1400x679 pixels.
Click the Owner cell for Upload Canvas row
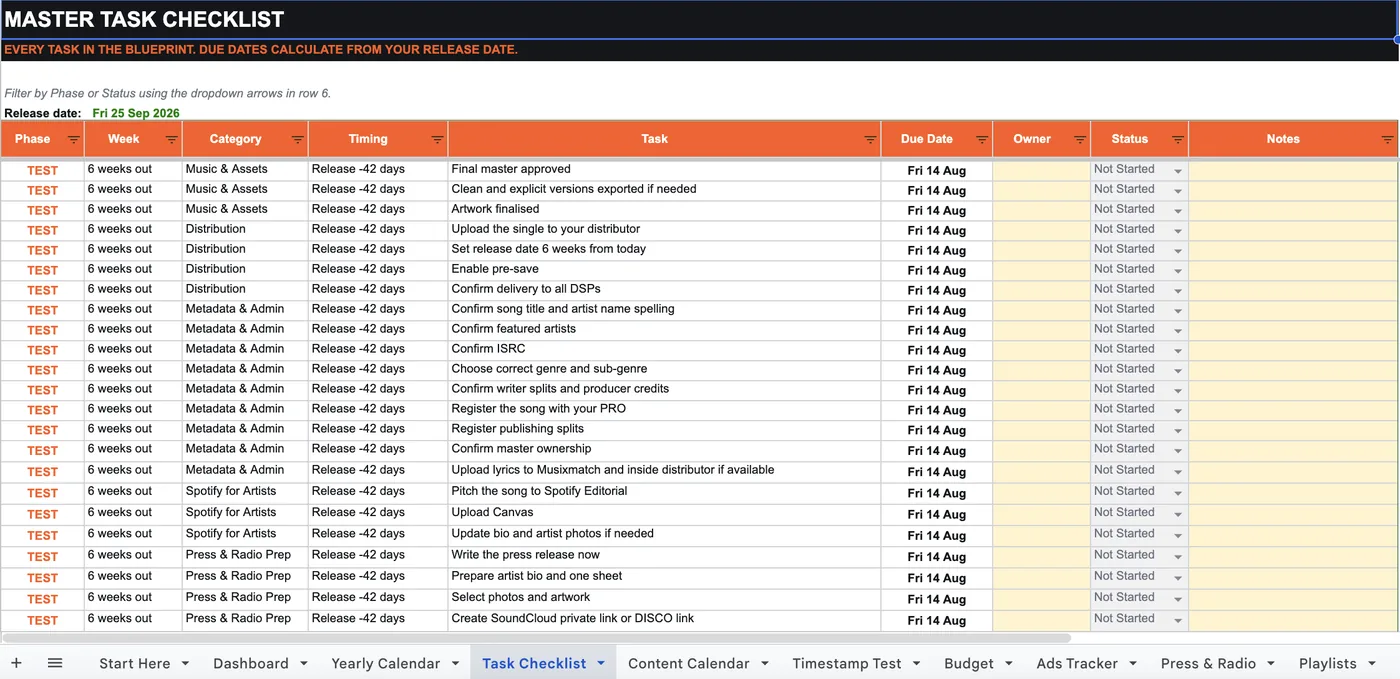coord(1041,513)
